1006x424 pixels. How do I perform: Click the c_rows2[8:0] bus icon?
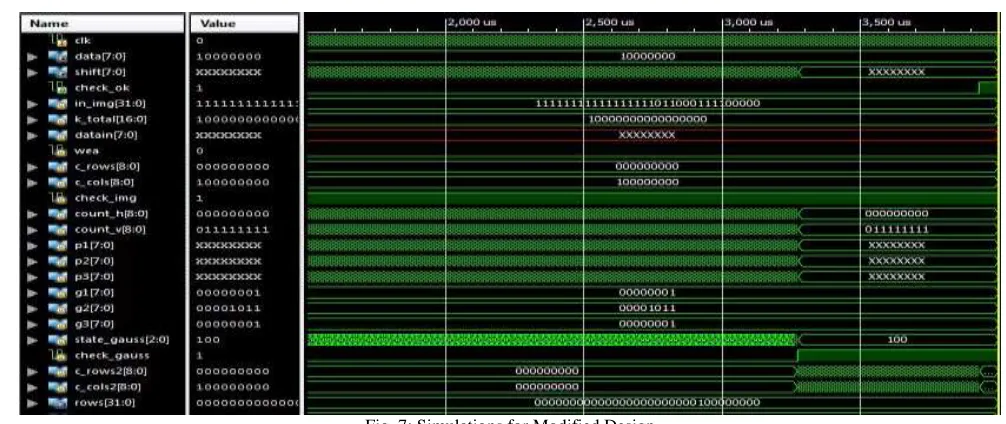[x=56, y=371]
